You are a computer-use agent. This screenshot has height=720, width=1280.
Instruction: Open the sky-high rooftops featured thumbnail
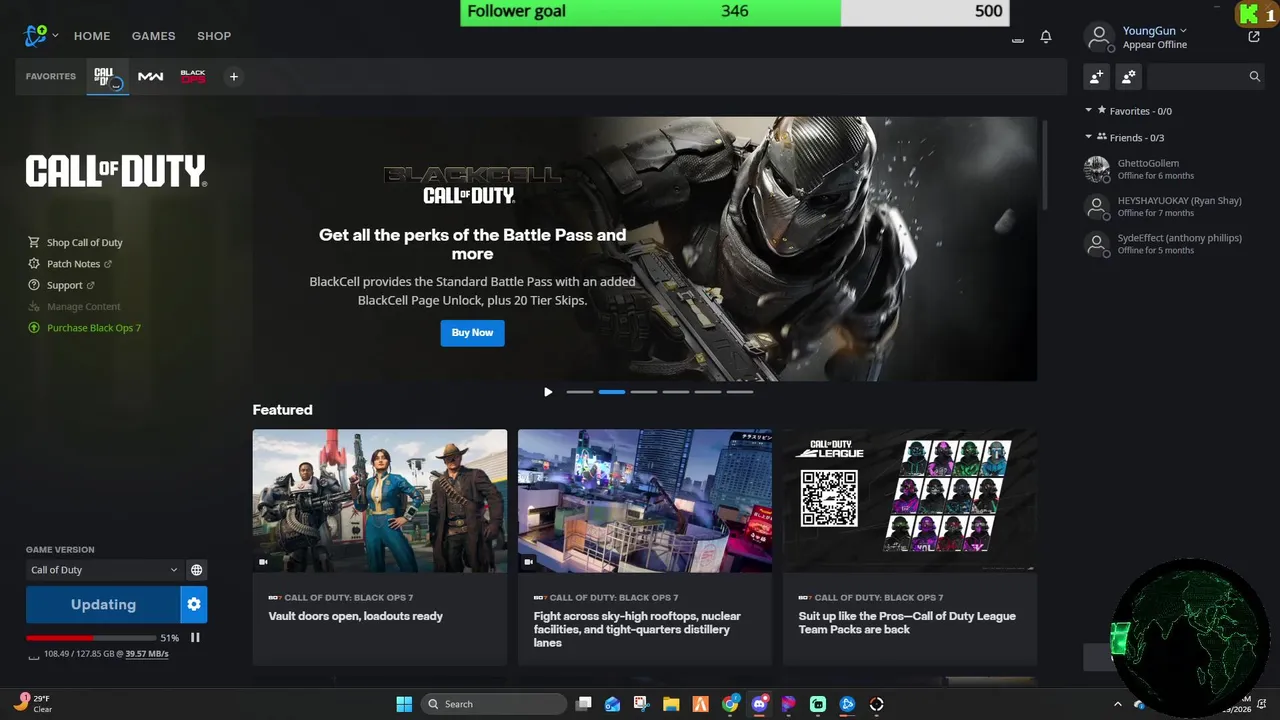pyautogui.click(x=645, y=501)
